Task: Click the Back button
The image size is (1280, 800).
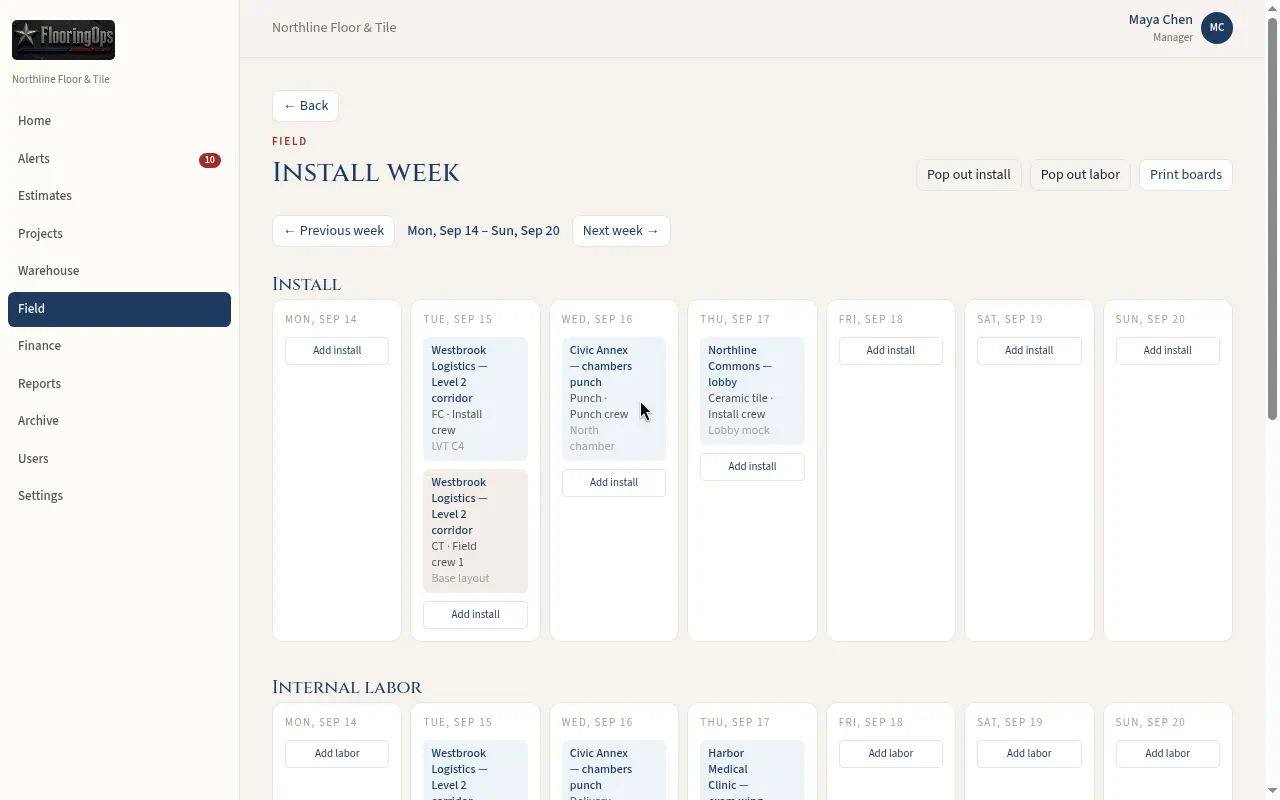Action: click(x=305, y=106)
